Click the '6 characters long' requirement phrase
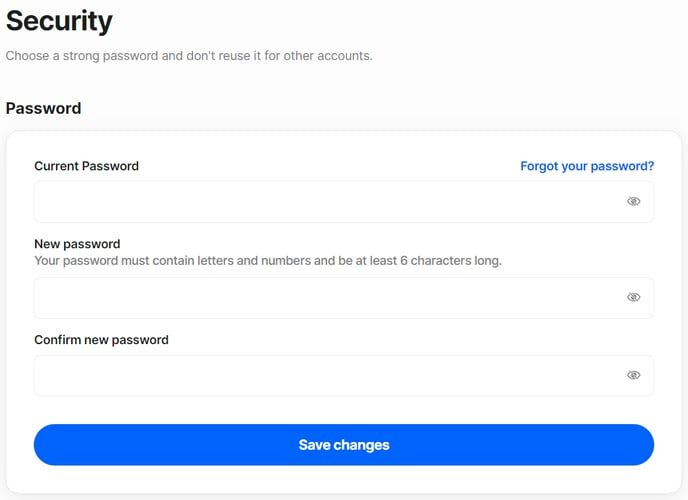This screenshot has height=500, width=688. pyautogui.click(x=451, y=261)
